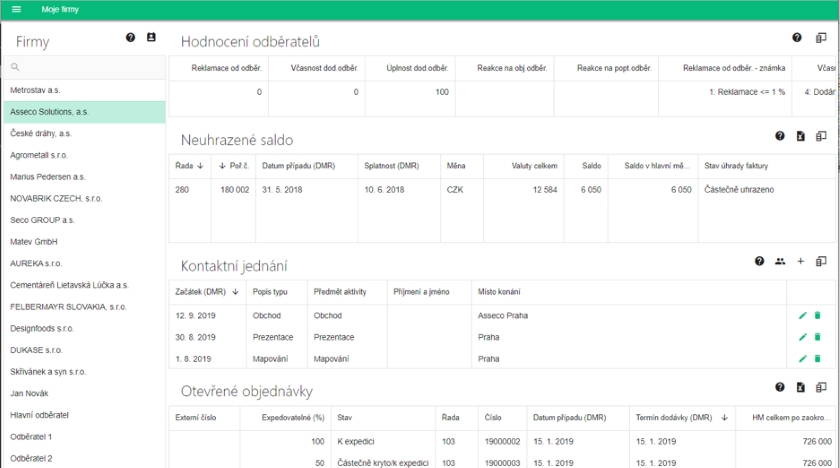Select Agrometall s.r.o. company
840x468 pixels.
click(85, 155)
